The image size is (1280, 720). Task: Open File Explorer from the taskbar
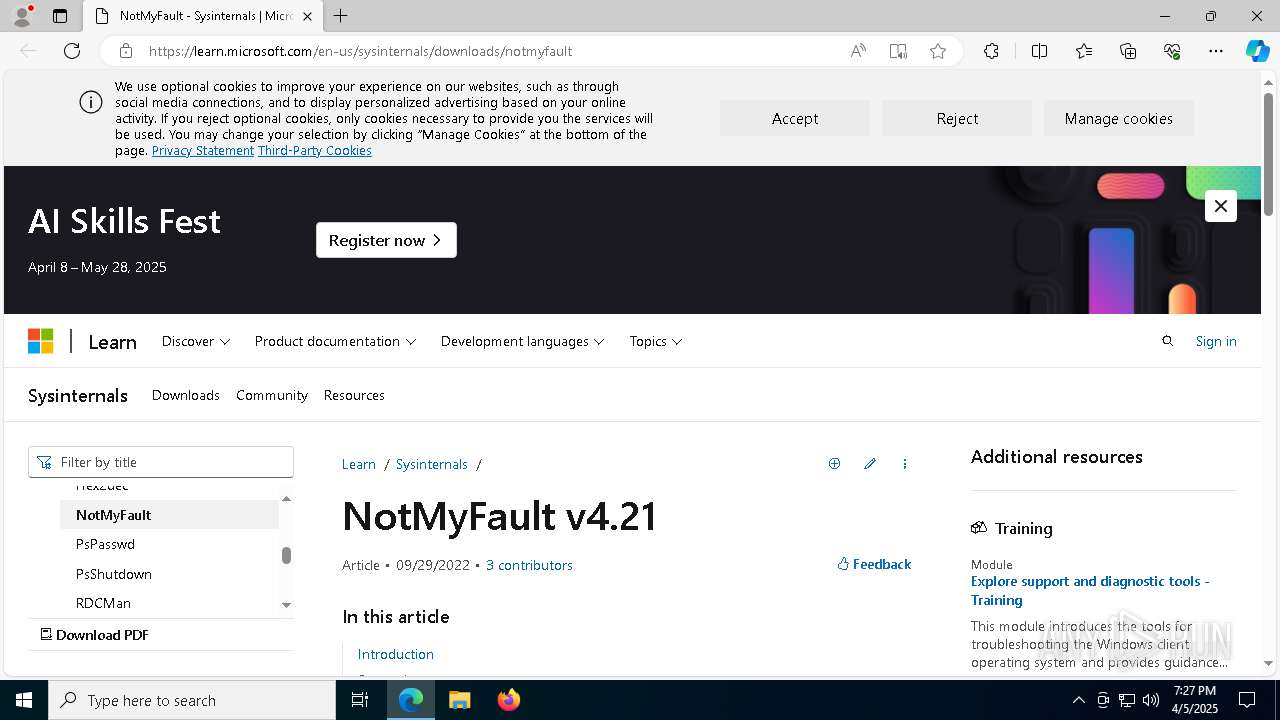[x=459, y=700]
